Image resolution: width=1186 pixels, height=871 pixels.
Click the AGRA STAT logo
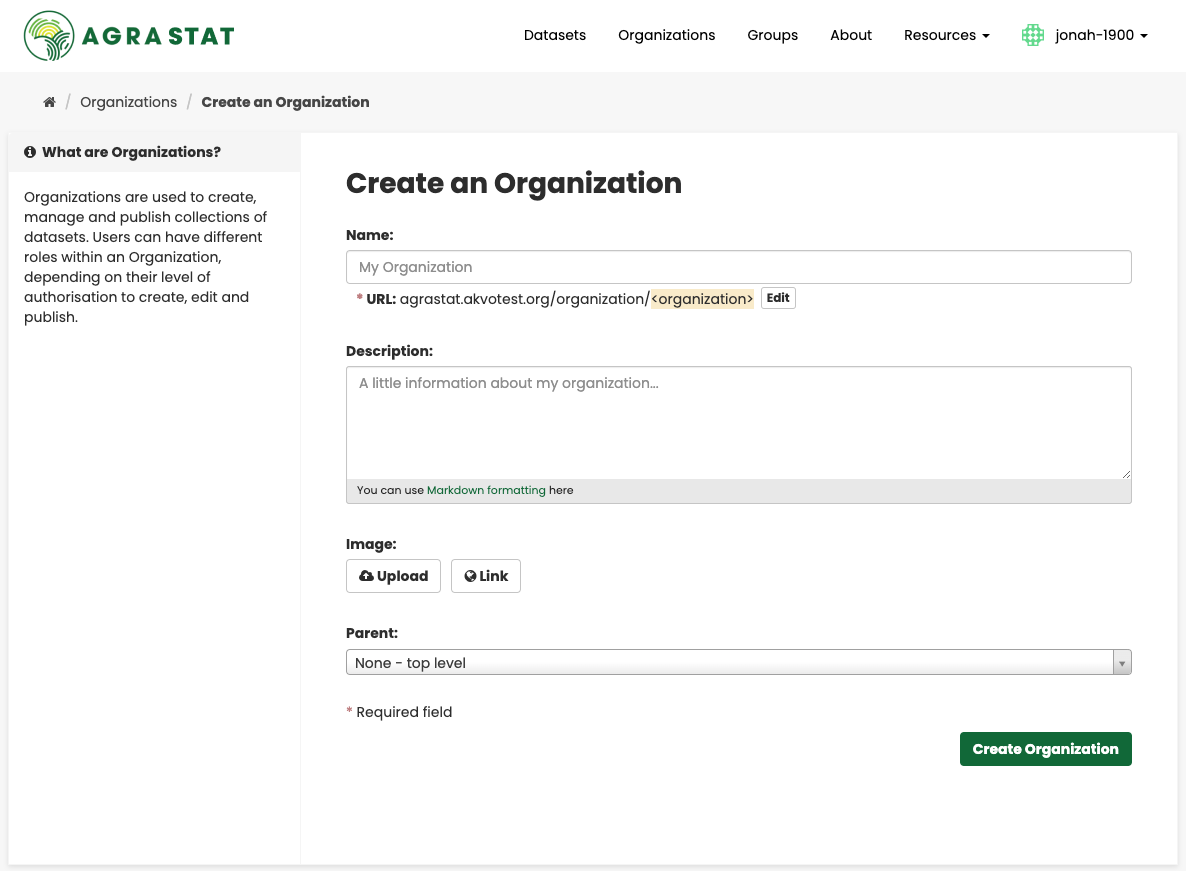pyautogui.click(x=129, y=36)
